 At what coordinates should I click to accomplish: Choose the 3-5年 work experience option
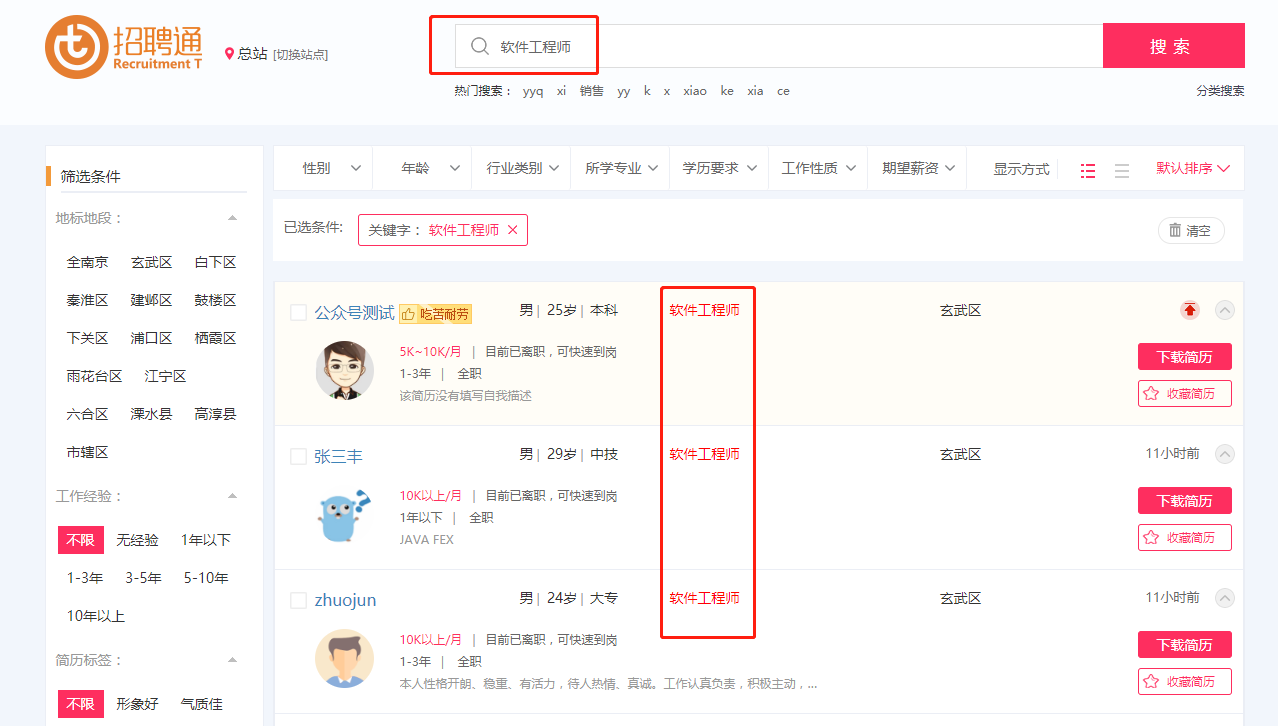[143, 578]
